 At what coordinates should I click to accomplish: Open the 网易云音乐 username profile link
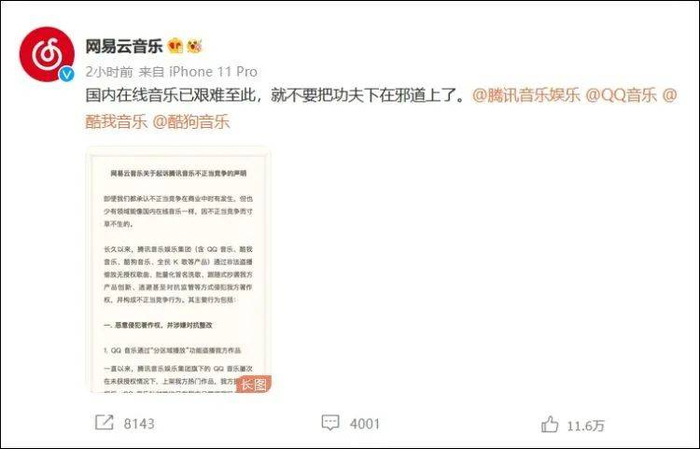pos(124,46)
